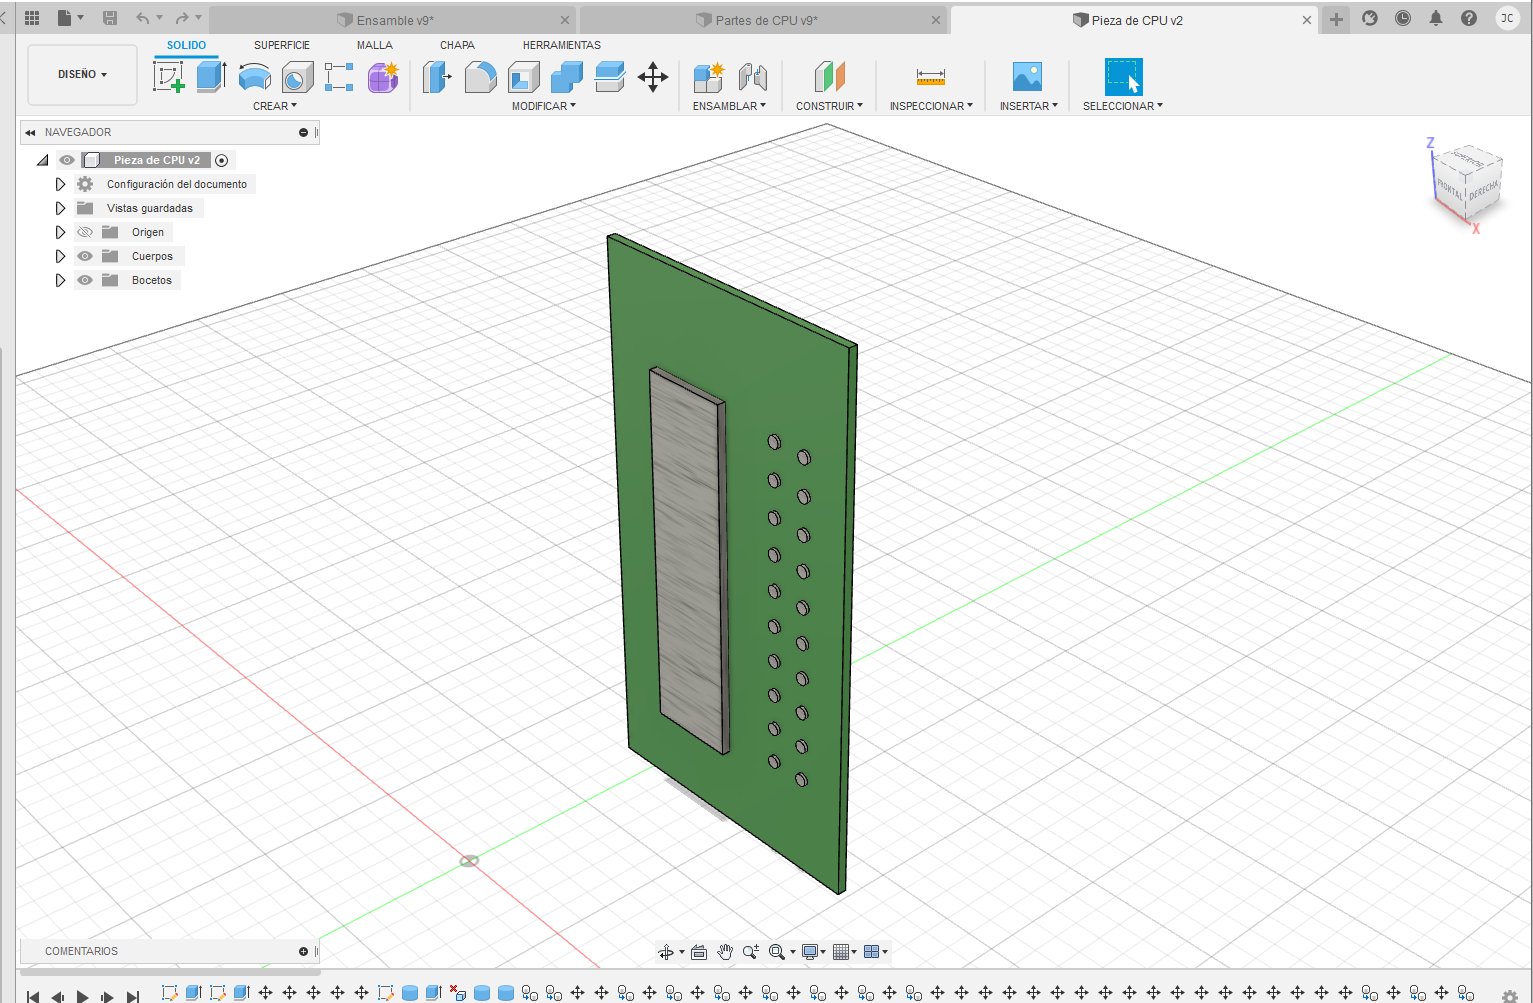
Task: Open the File menu icon
Action: [x=70, y=18]
